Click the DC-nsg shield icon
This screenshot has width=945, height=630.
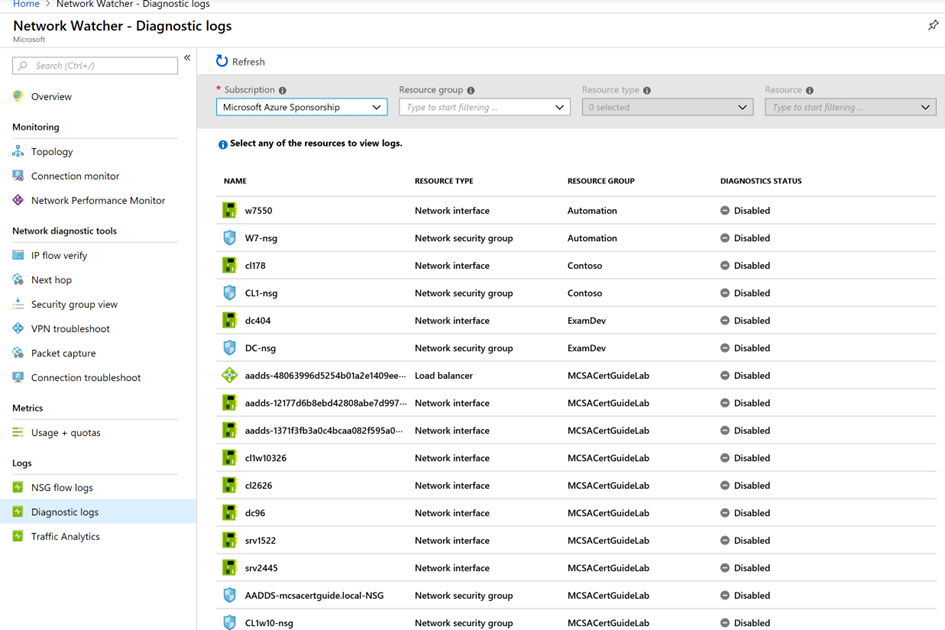229,348
